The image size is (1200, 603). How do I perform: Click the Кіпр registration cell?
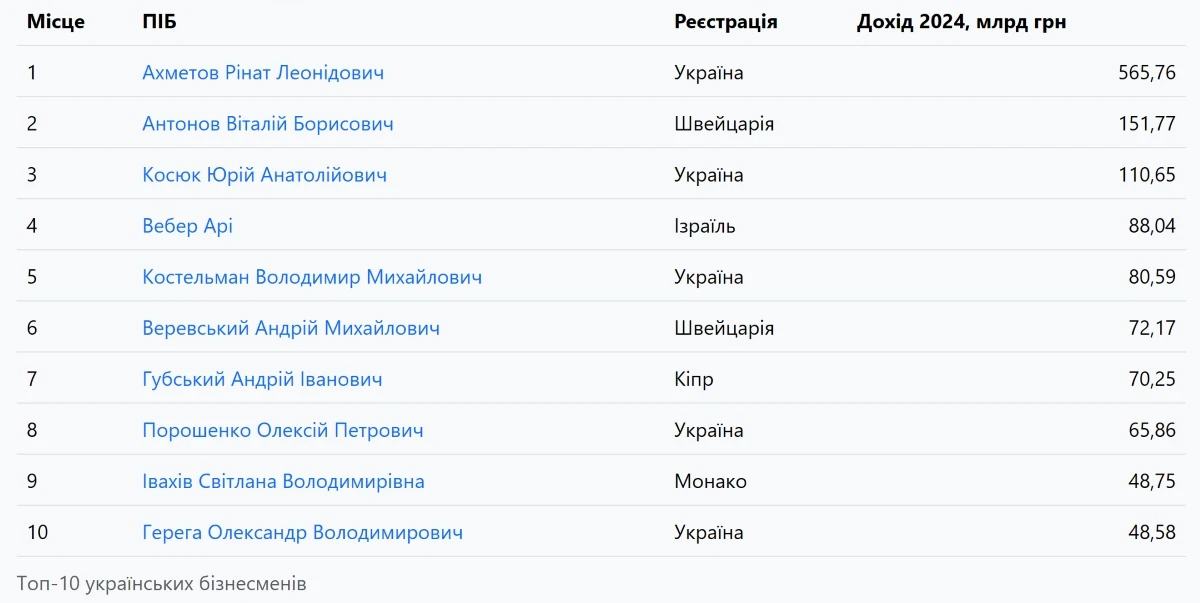(x=694, y=379)
